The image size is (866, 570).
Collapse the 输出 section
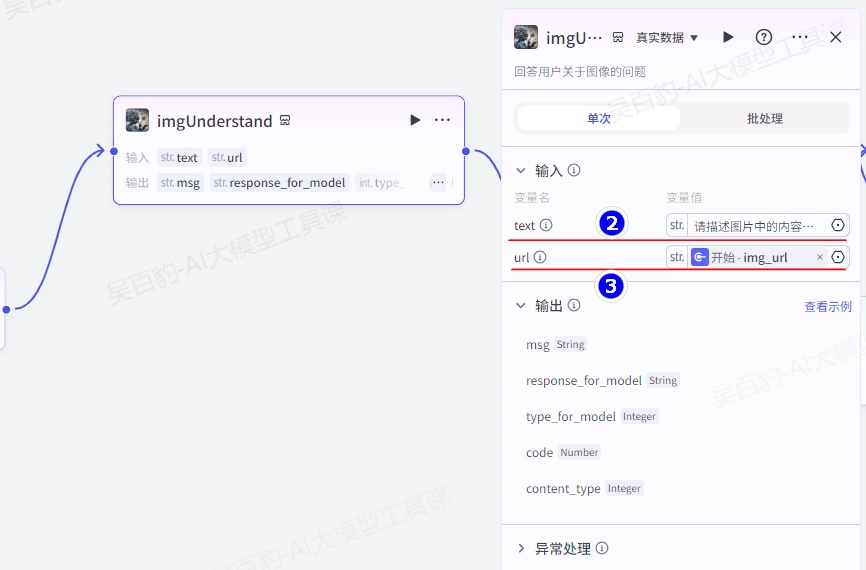(521, 306)
